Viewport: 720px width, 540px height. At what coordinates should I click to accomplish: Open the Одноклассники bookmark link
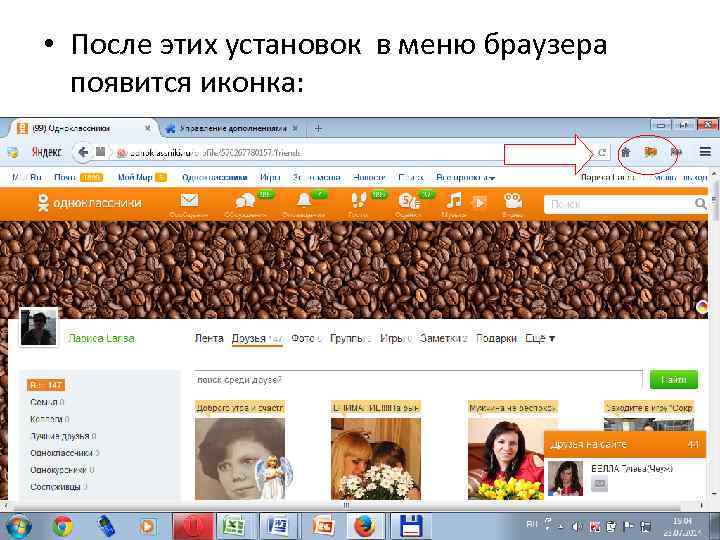click(x=214, y=177)
